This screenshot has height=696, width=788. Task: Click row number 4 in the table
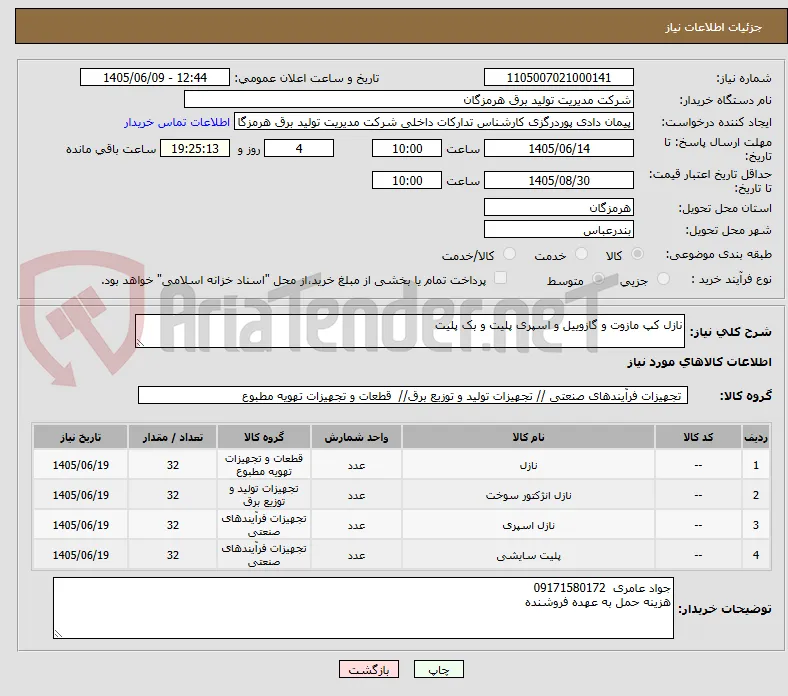755,555
